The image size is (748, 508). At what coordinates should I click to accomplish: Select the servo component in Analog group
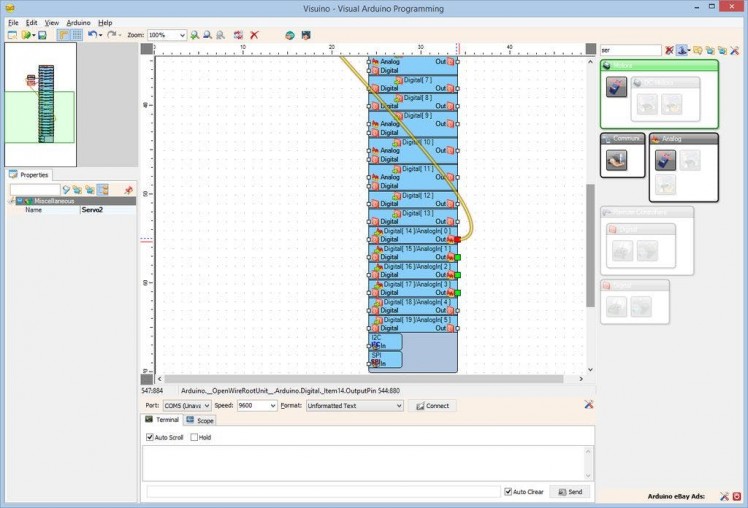tap(665, 160)
